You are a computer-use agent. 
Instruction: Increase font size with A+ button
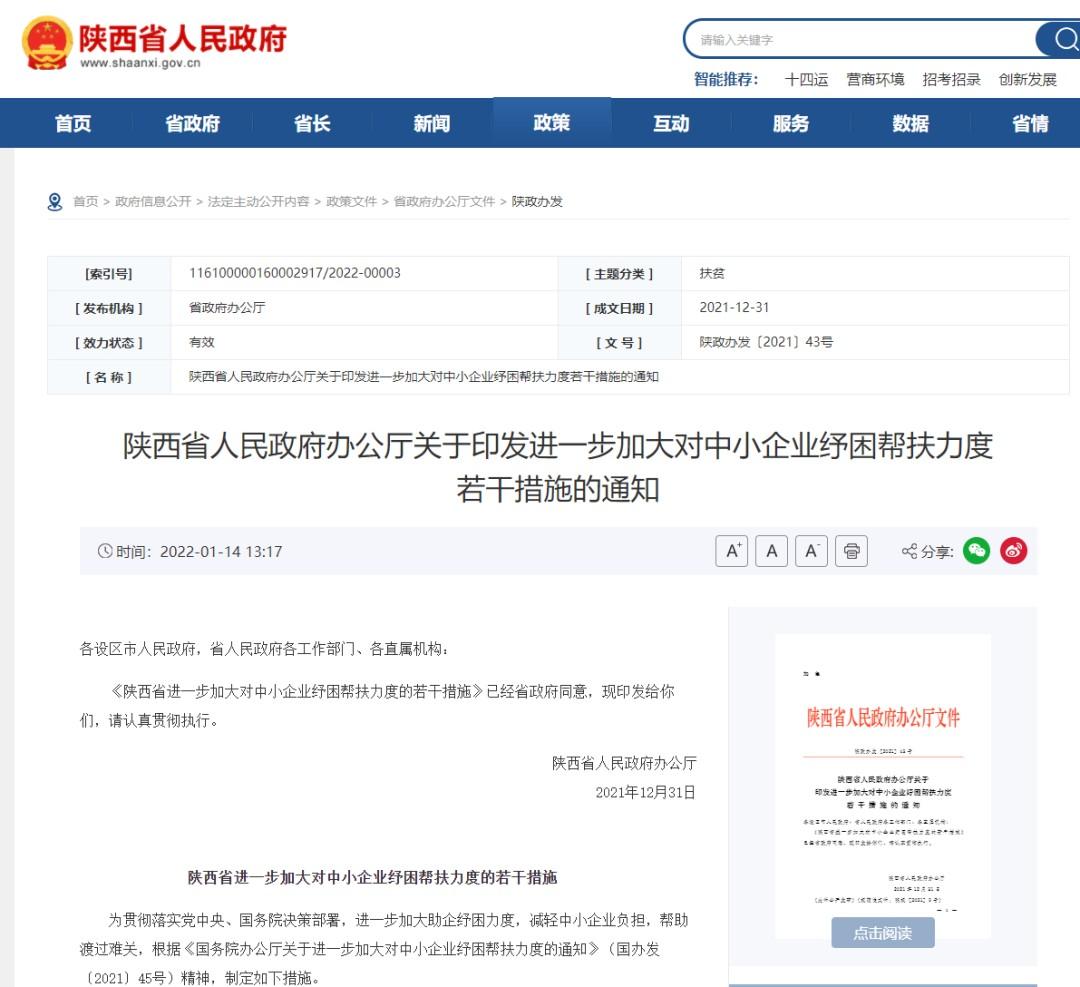coord(731,551)
